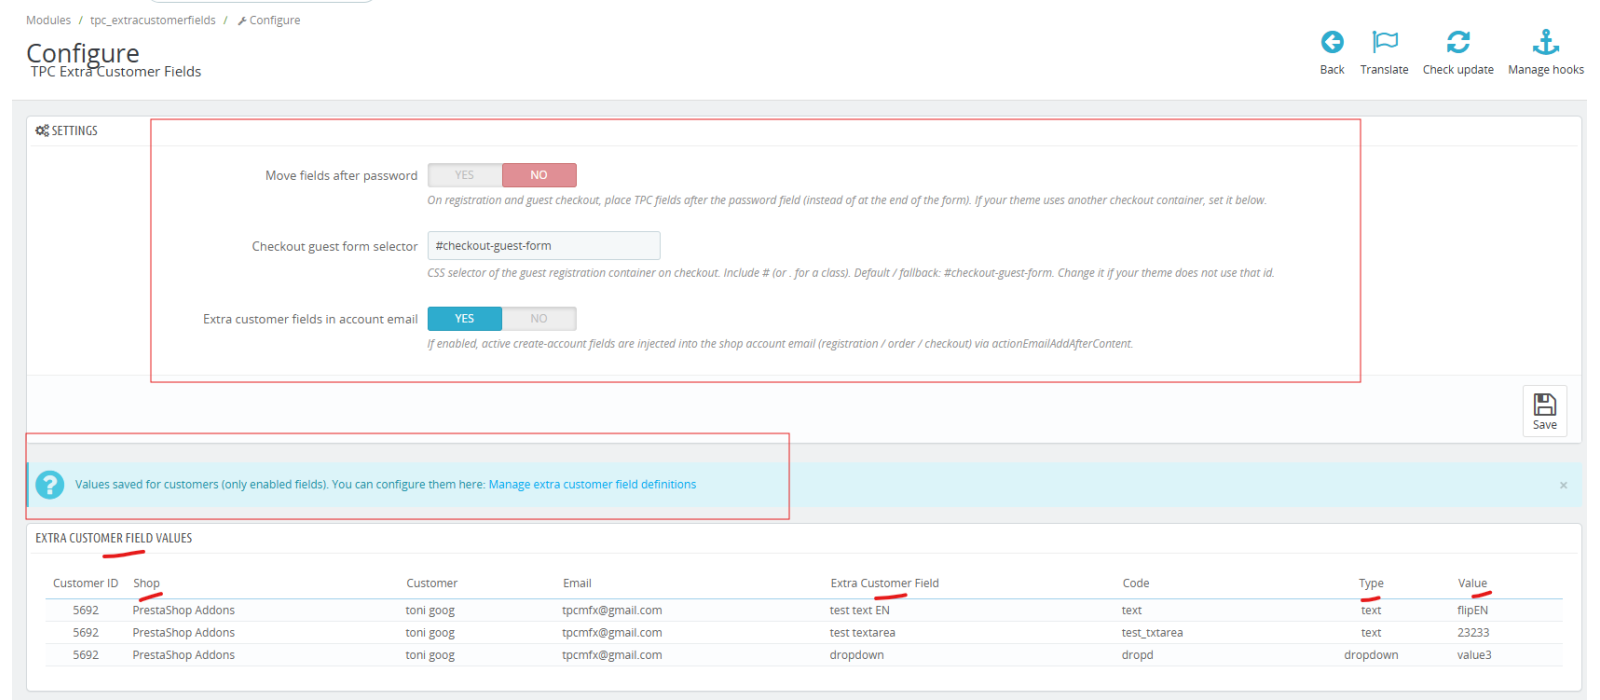Click the Save floppy disk icon
This screenshot has height=700, width=1600.
pos(1545,404)
